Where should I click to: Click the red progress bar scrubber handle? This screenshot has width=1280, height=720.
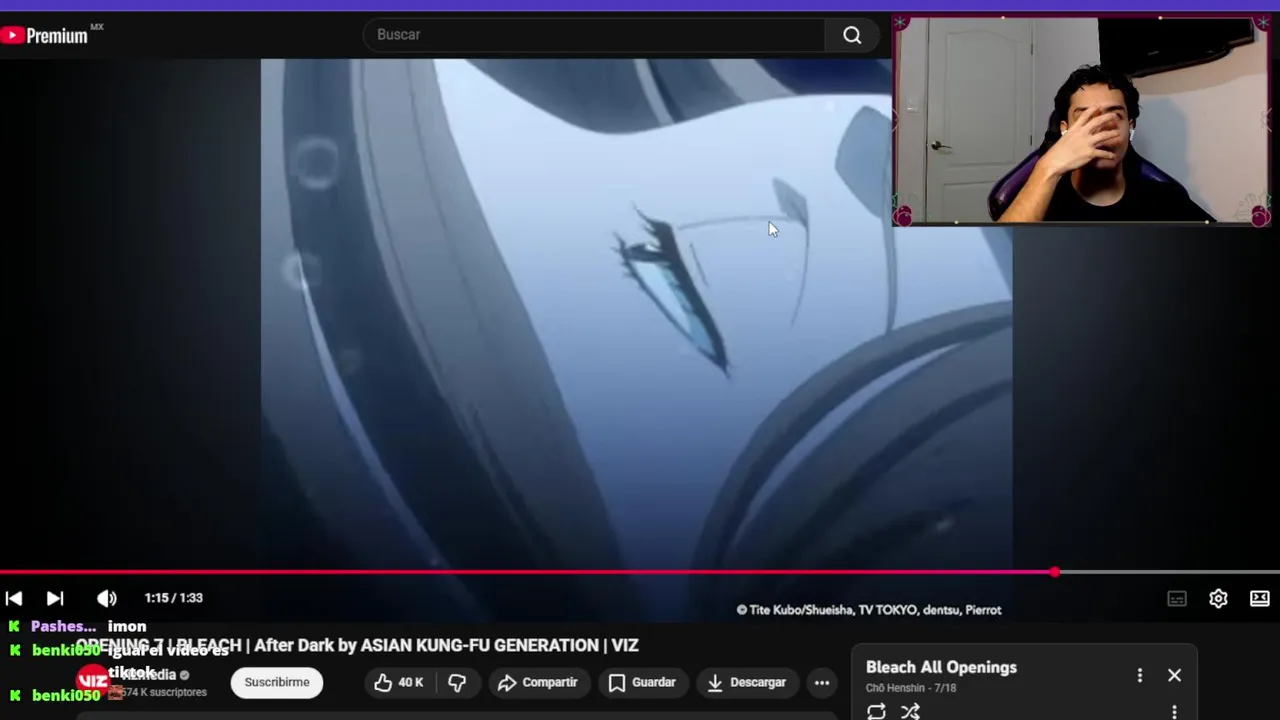pyautogui.click(x=1055, y=572)
